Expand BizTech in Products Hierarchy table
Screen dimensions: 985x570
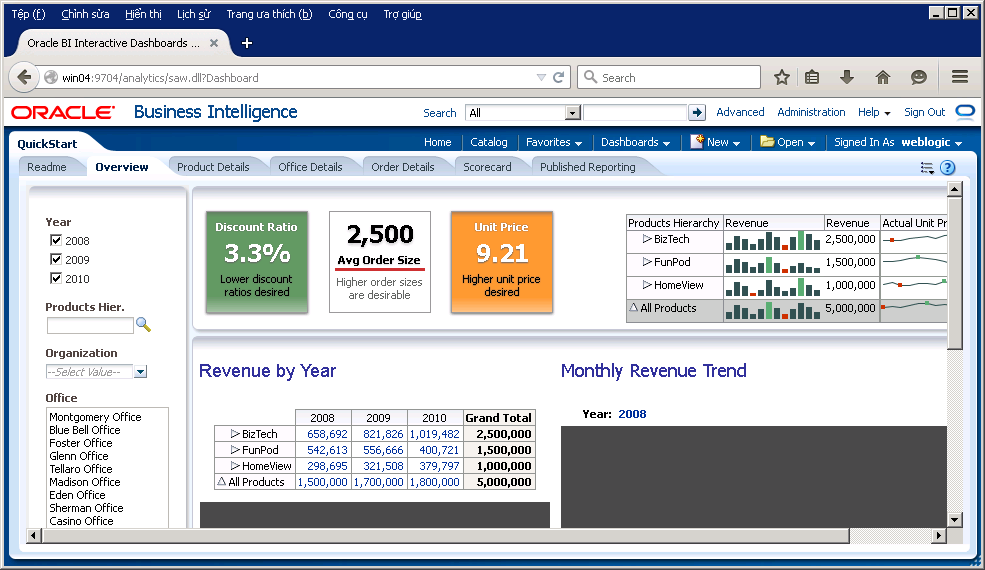(x=647, y=239)
